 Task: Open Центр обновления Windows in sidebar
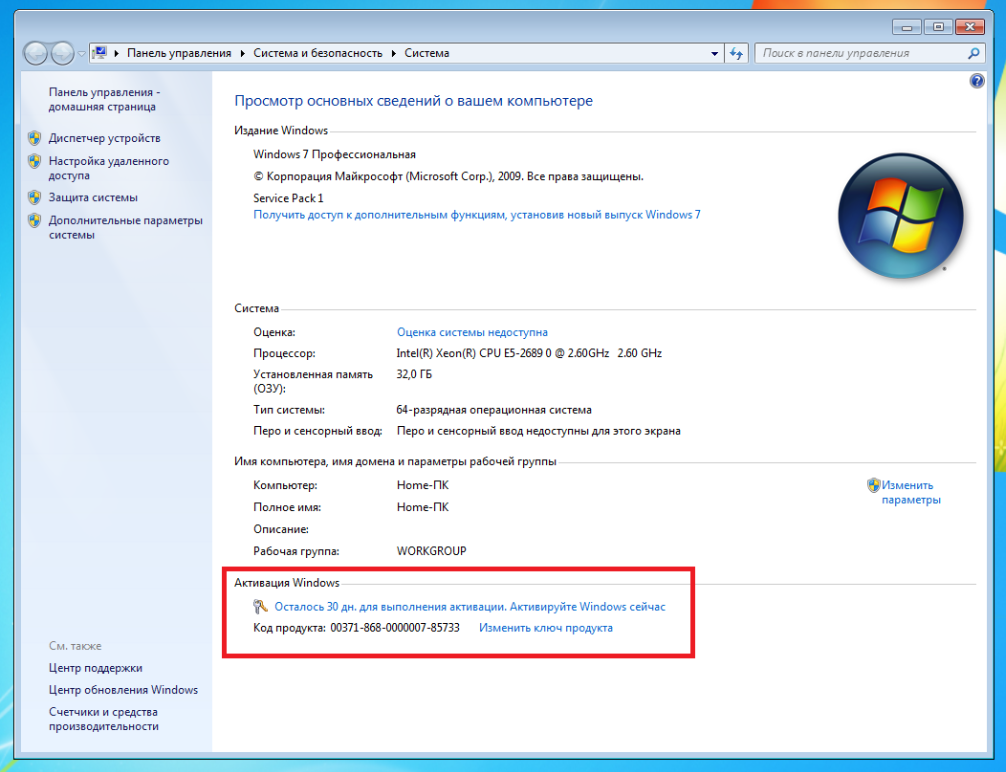[123, 690]
